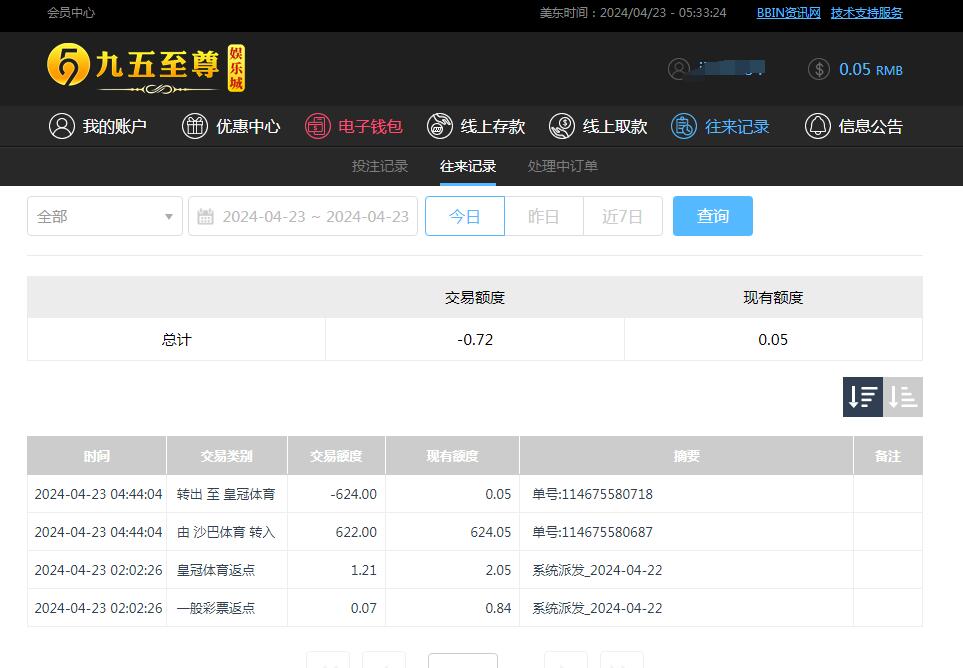This screenshot has height=668, width=963.
Task: Open the BBIN资讯网 link
Action: [x=788, y=13]
